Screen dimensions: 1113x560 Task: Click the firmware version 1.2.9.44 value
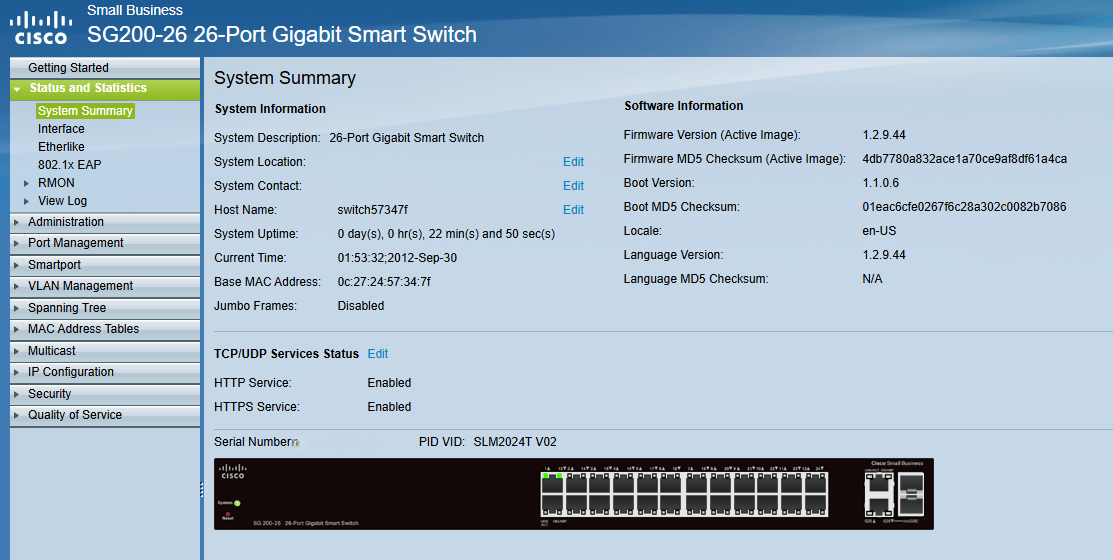pyautogui.click(x=884, y=135)
